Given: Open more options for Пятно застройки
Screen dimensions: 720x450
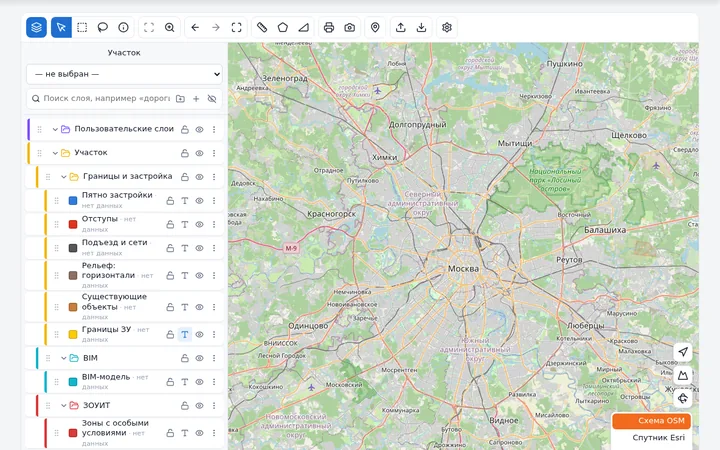Looking at the screenshot, I should 214,201.
